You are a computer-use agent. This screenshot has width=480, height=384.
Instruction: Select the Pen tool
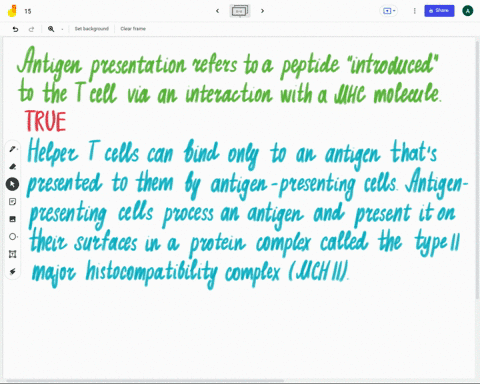[x=13, y=149]
